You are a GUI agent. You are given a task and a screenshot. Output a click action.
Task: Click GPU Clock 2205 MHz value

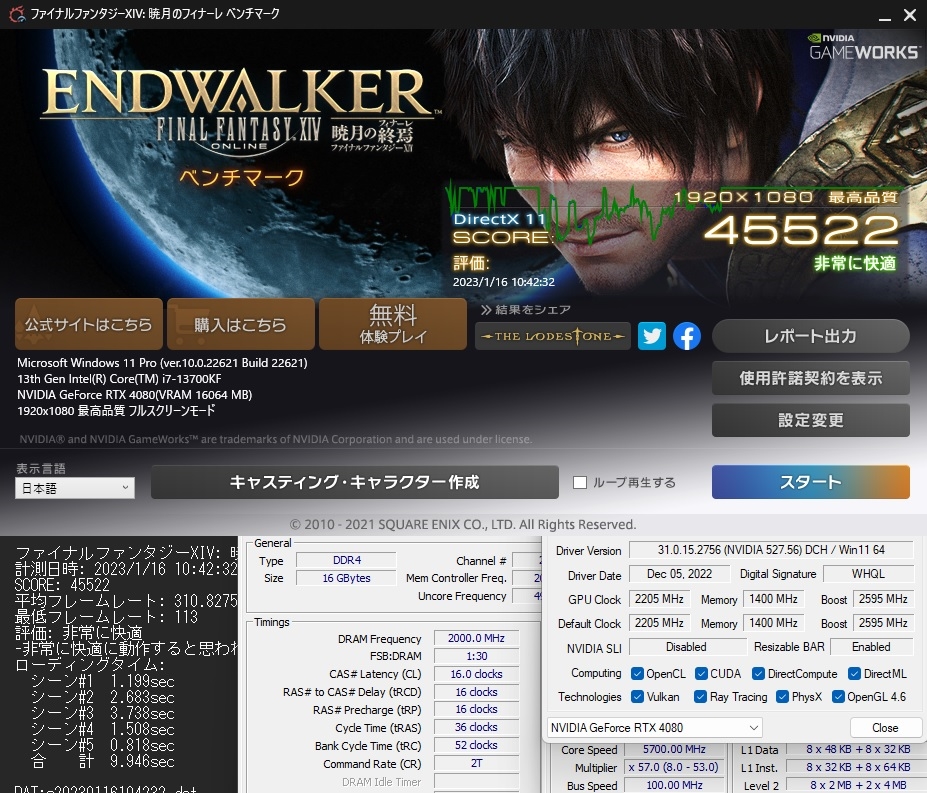click(659, 599)
